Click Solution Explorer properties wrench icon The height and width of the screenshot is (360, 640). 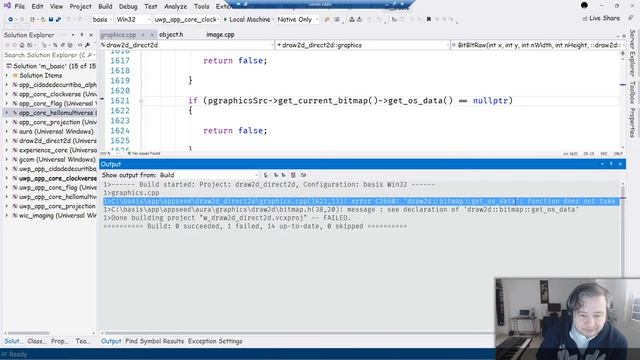[x=87, y=45]
